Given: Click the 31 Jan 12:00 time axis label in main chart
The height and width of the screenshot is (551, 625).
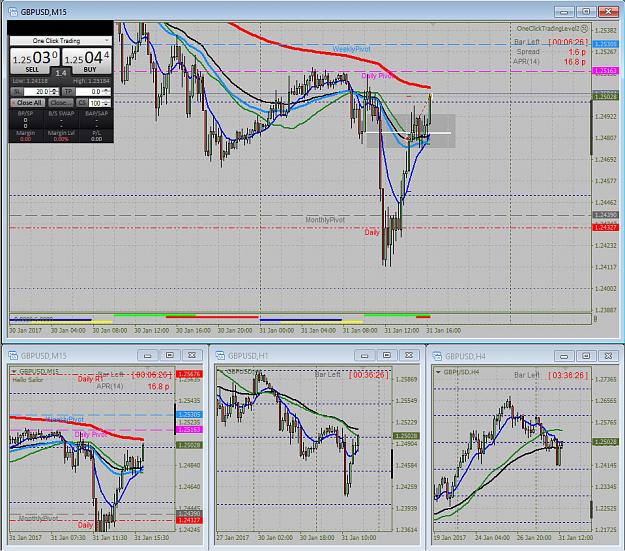Looking at the screenshot, I should tap(401, 331).
